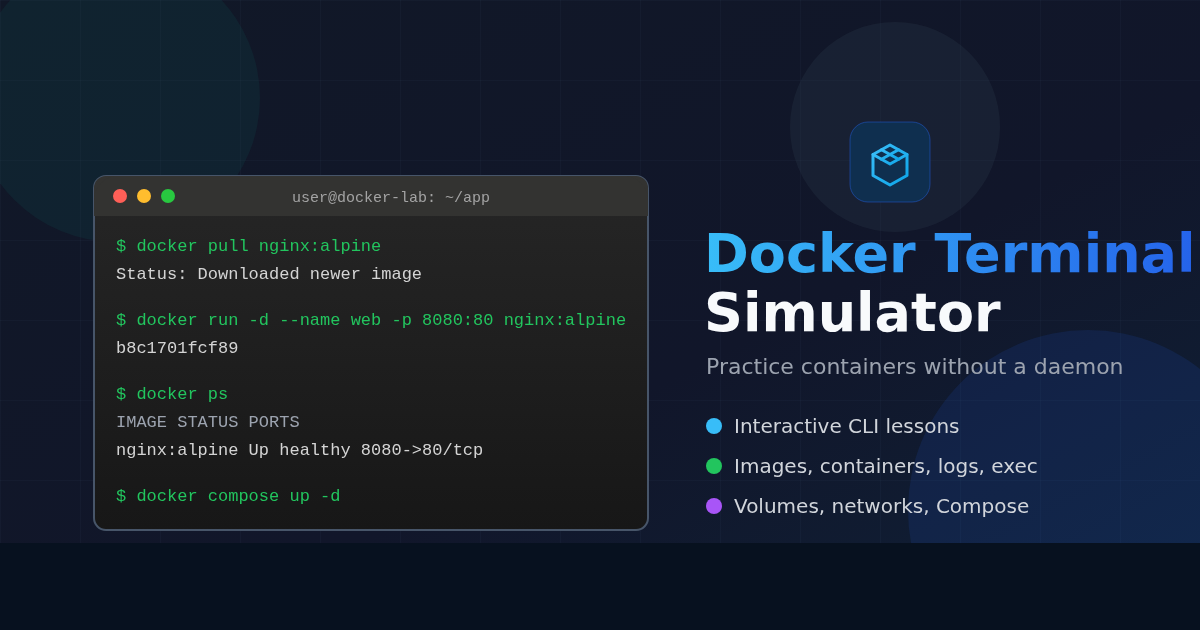This screenshot has width=1200, height=630.
Task: Select the docker pull nginx:alpine command line
Action: (x=248, y=246)
